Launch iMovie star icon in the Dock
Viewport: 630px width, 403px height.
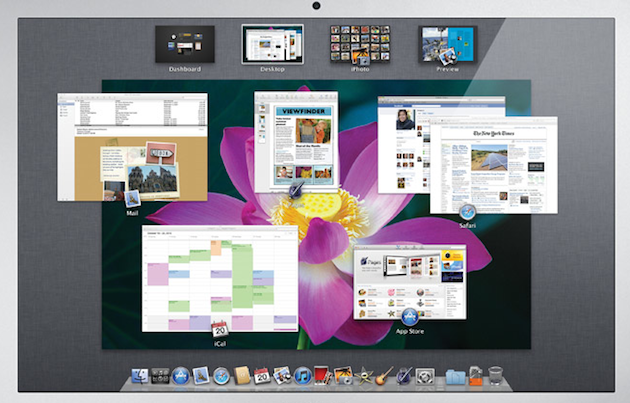364,376
